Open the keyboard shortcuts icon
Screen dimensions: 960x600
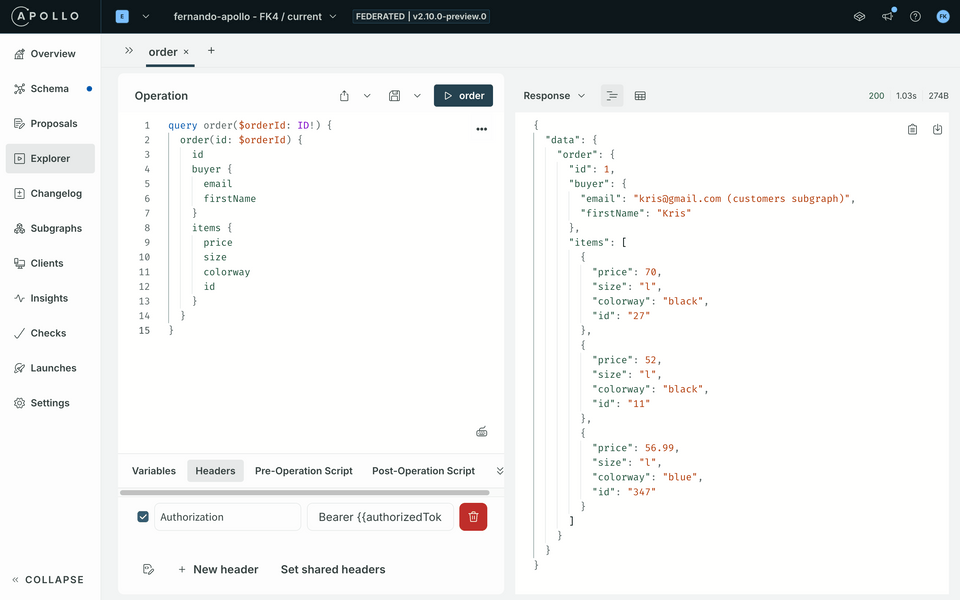point(482,432)
